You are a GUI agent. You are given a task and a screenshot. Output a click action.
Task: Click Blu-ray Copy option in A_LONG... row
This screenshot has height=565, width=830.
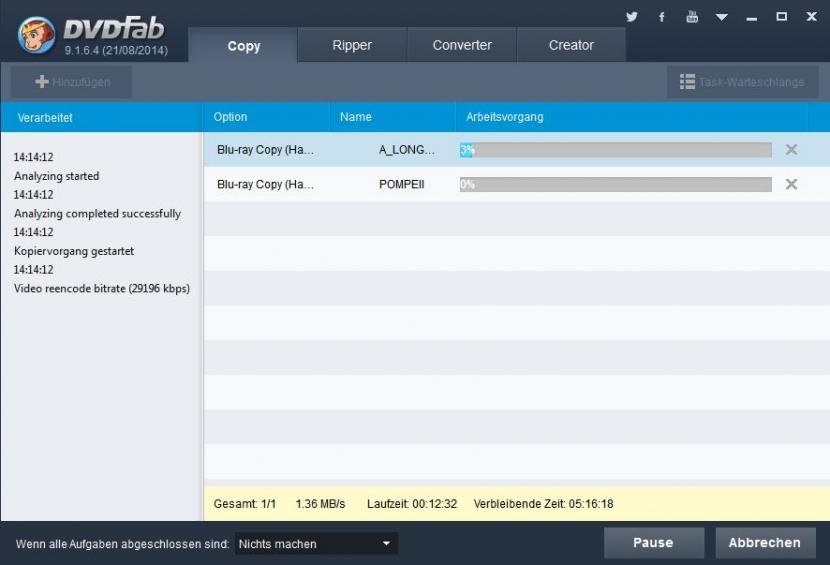[265, 150]
